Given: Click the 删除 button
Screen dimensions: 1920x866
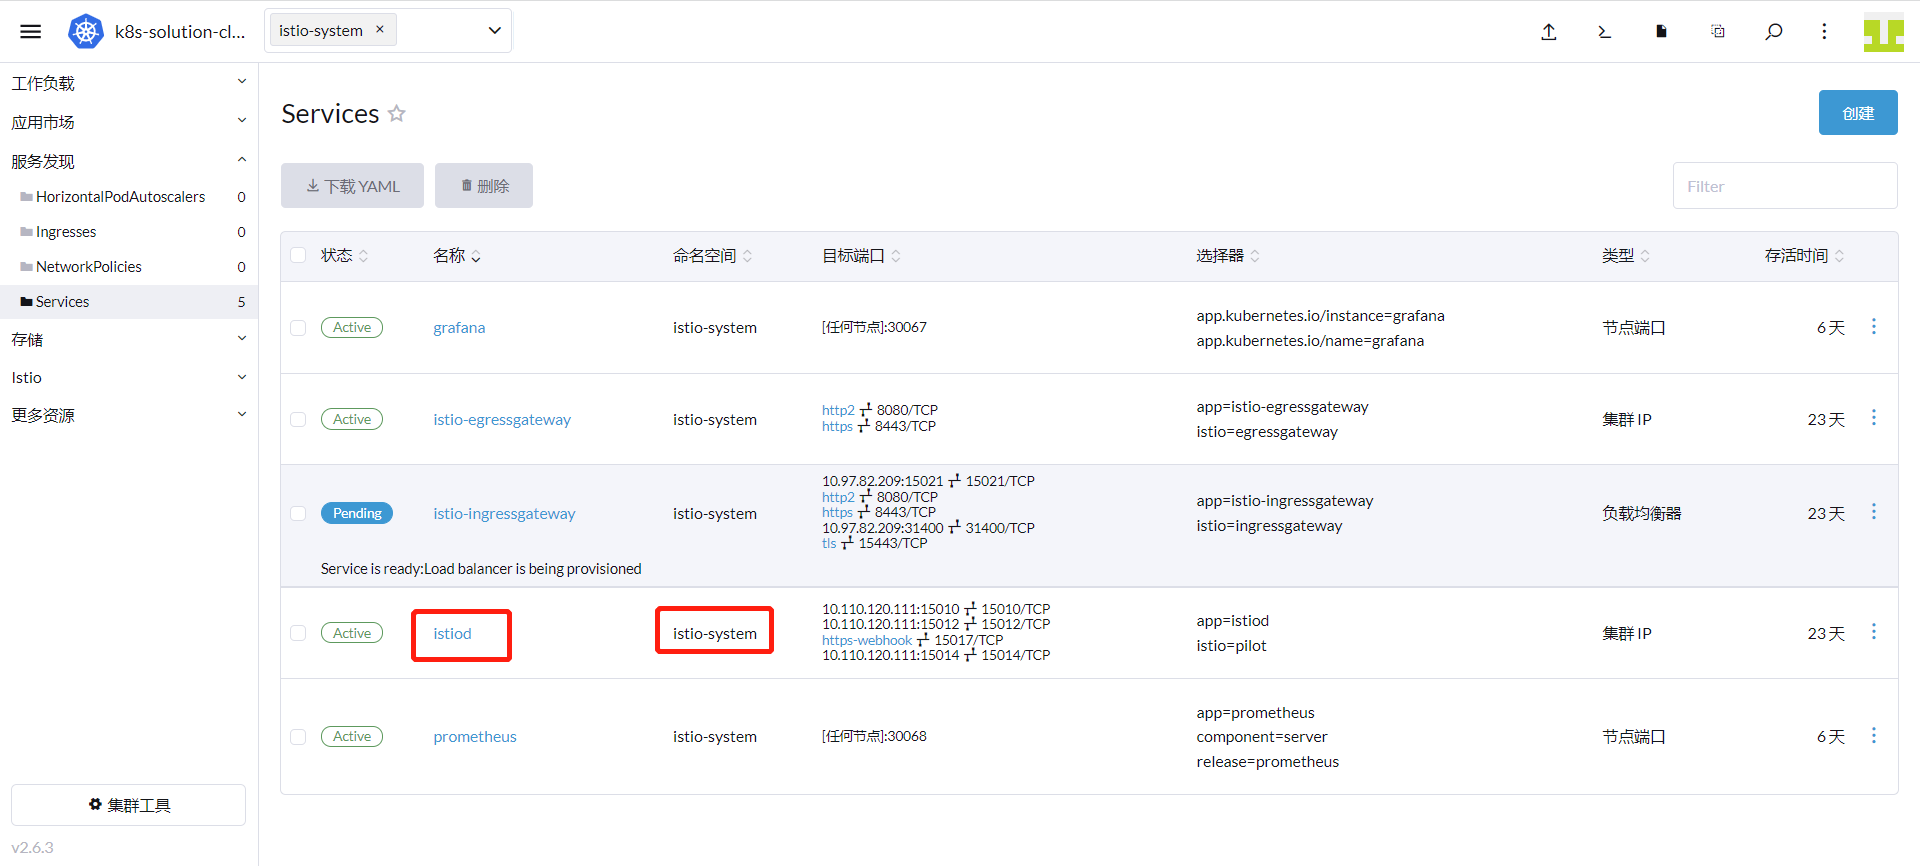Looking at the screenshot, I should click(x=484, y=186).
